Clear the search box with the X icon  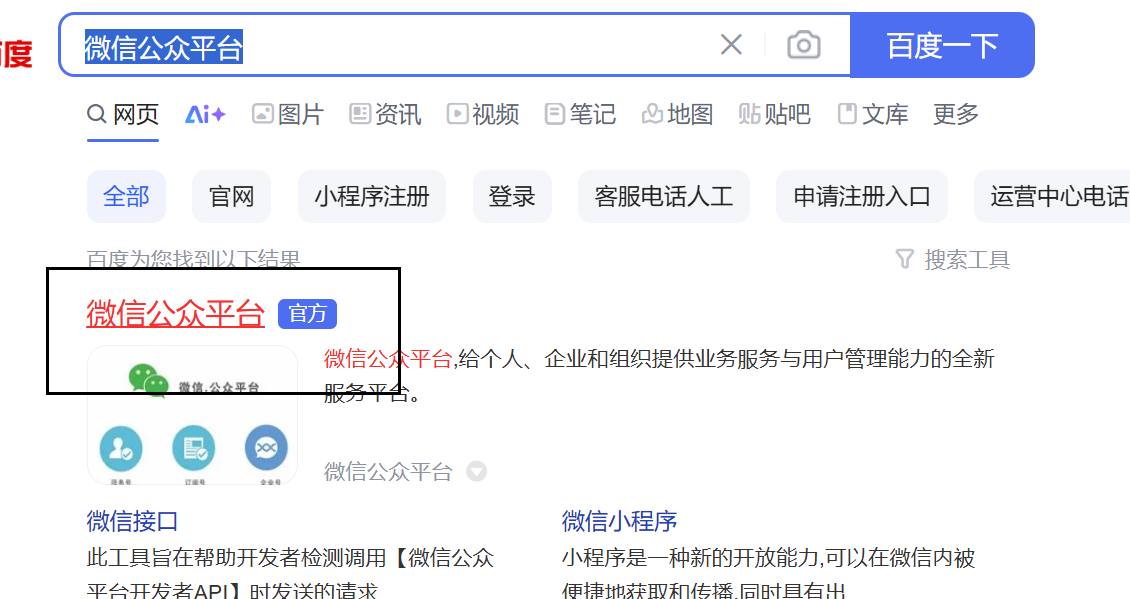(731, 45)
